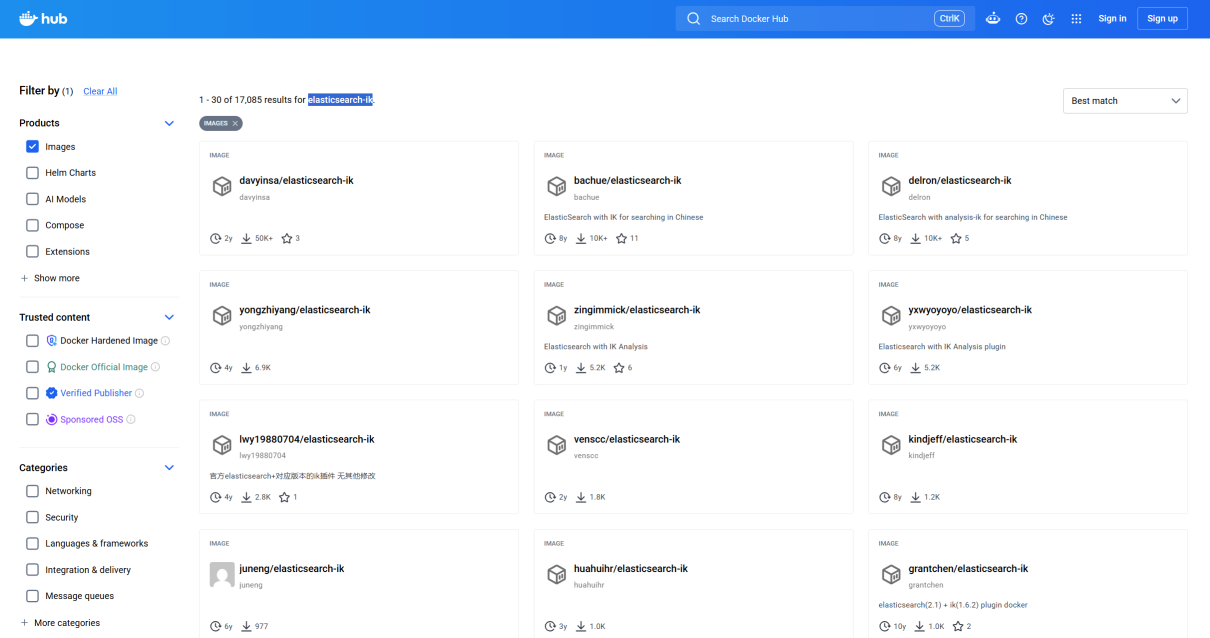Click Clear All filters link

click(100, 91)
